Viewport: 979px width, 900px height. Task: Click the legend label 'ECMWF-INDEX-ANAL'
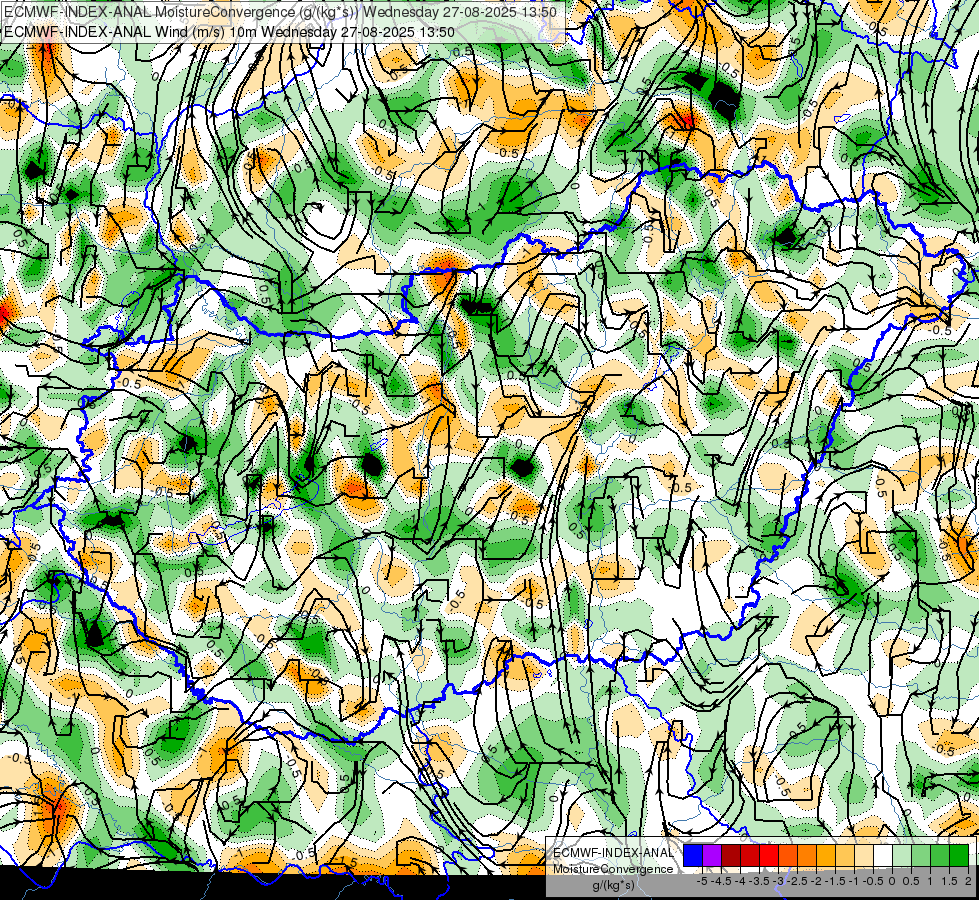pos(613,853)
